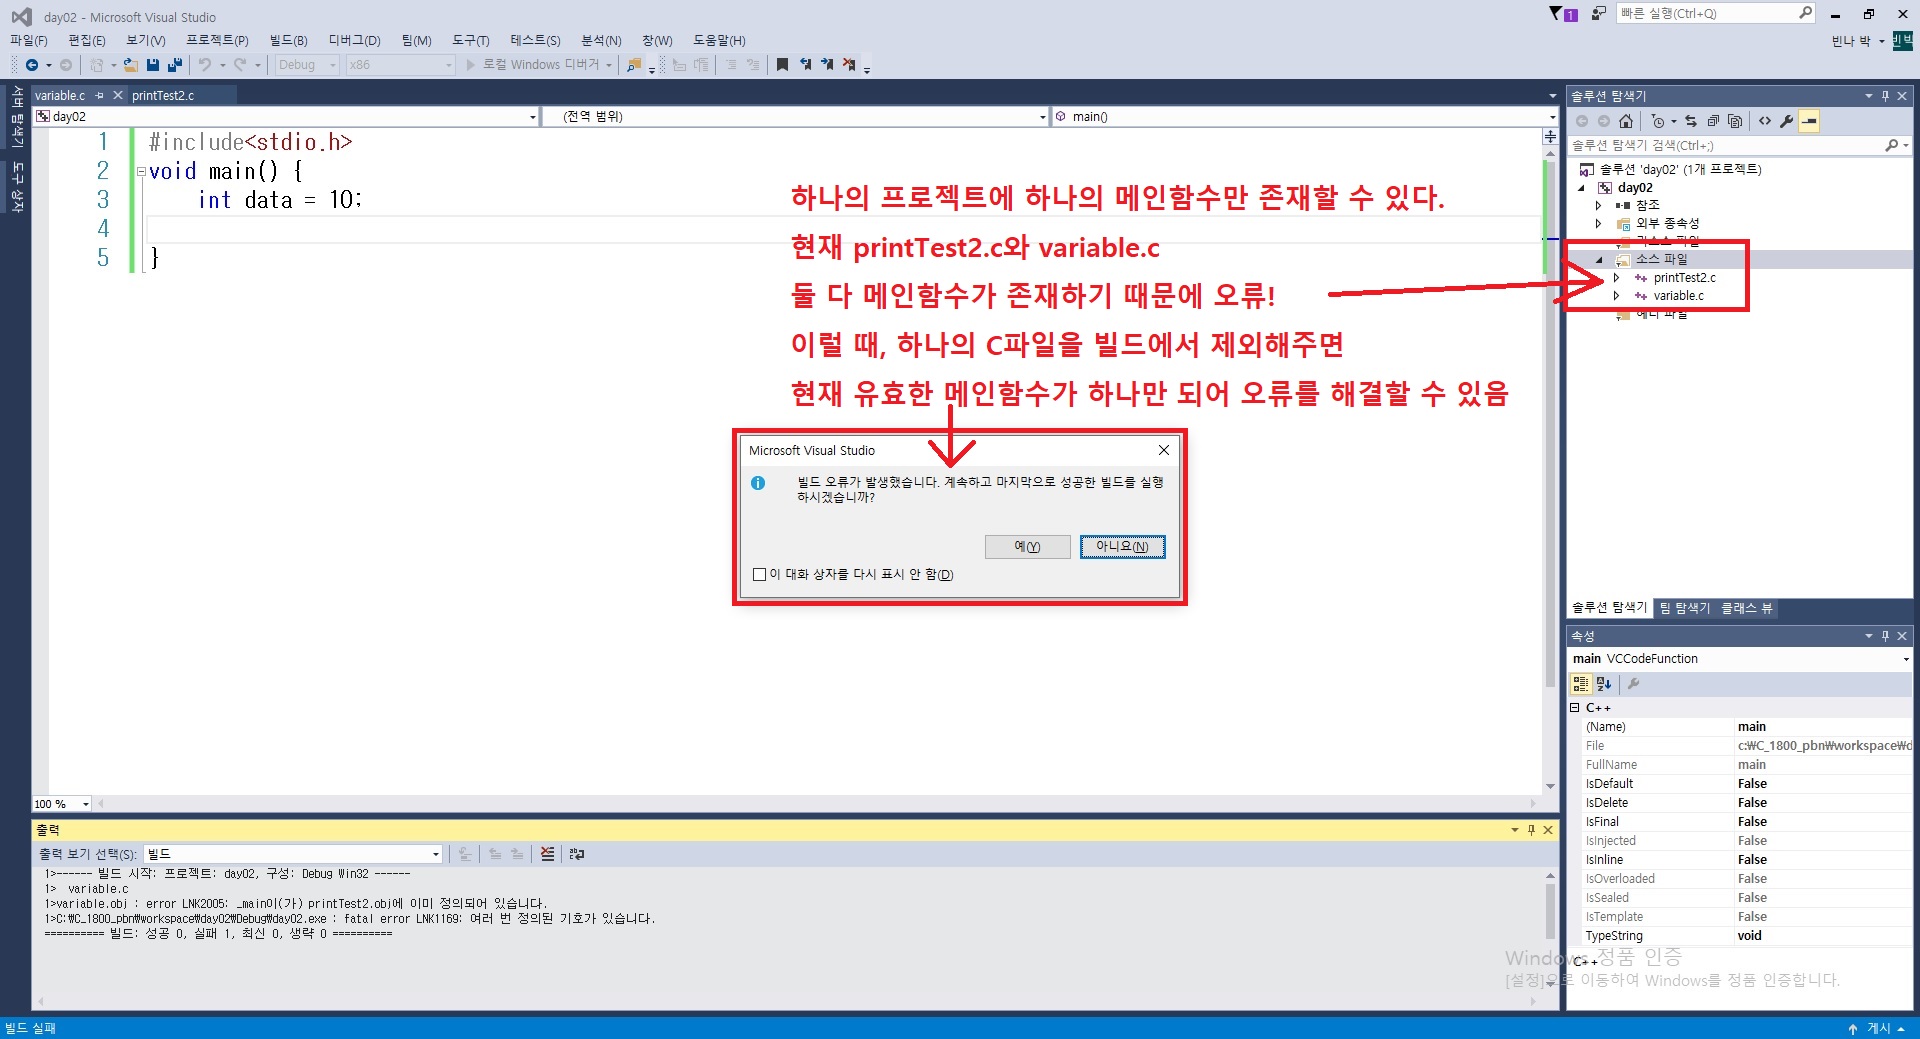Open the (전역 범위) scope dropdown
Viewport: 1920px width, 1039px height.
point(1042,117)
